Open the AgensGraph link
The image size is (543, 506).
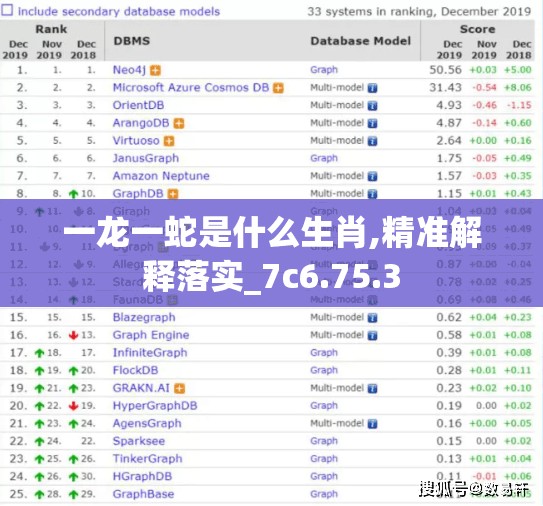(x=147, y=423)
